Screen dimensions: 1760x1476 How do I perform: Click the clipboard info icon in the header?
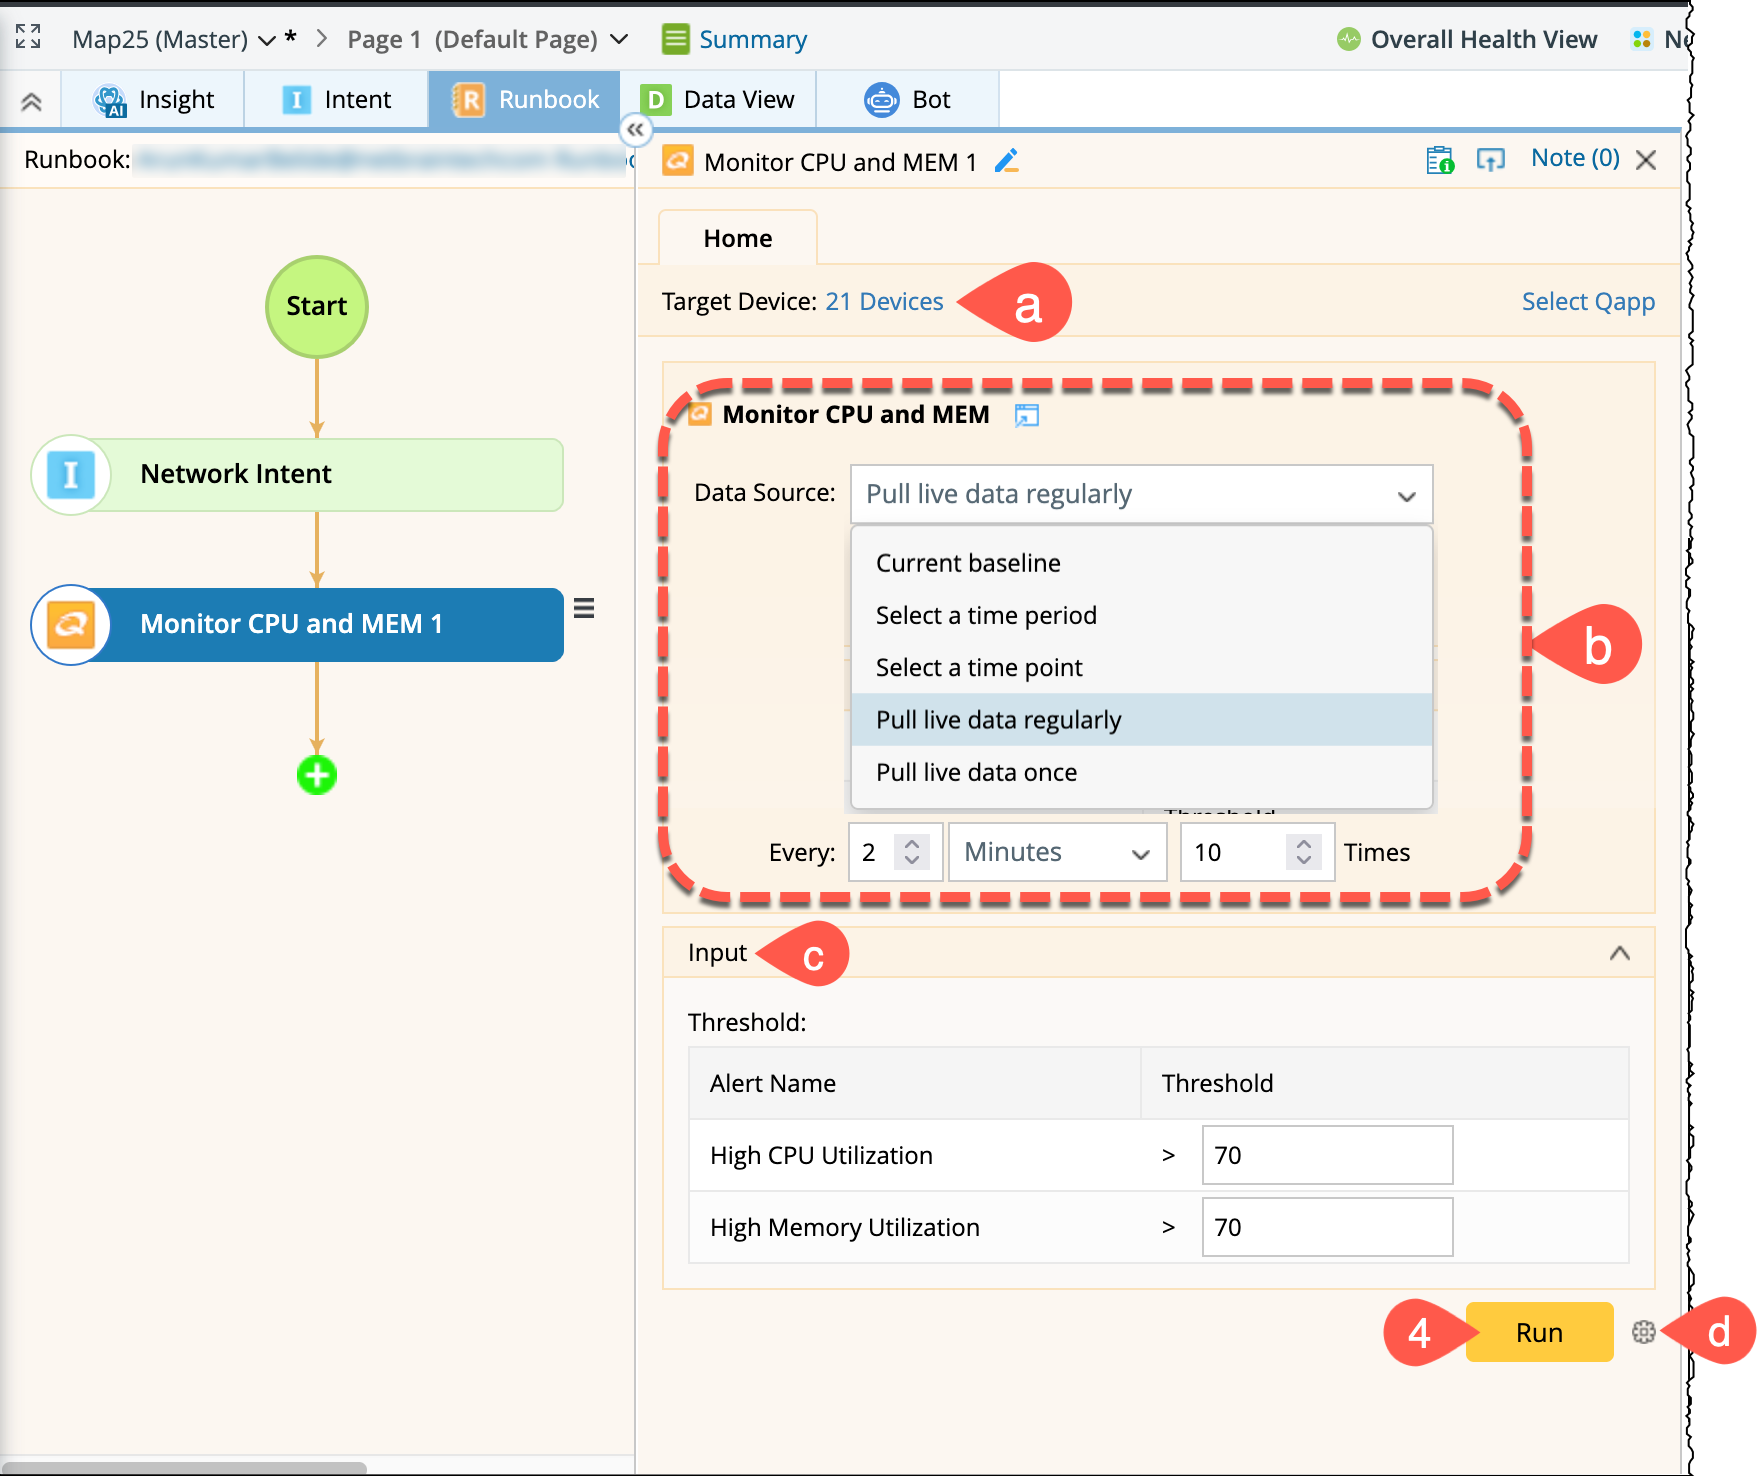1439,160
